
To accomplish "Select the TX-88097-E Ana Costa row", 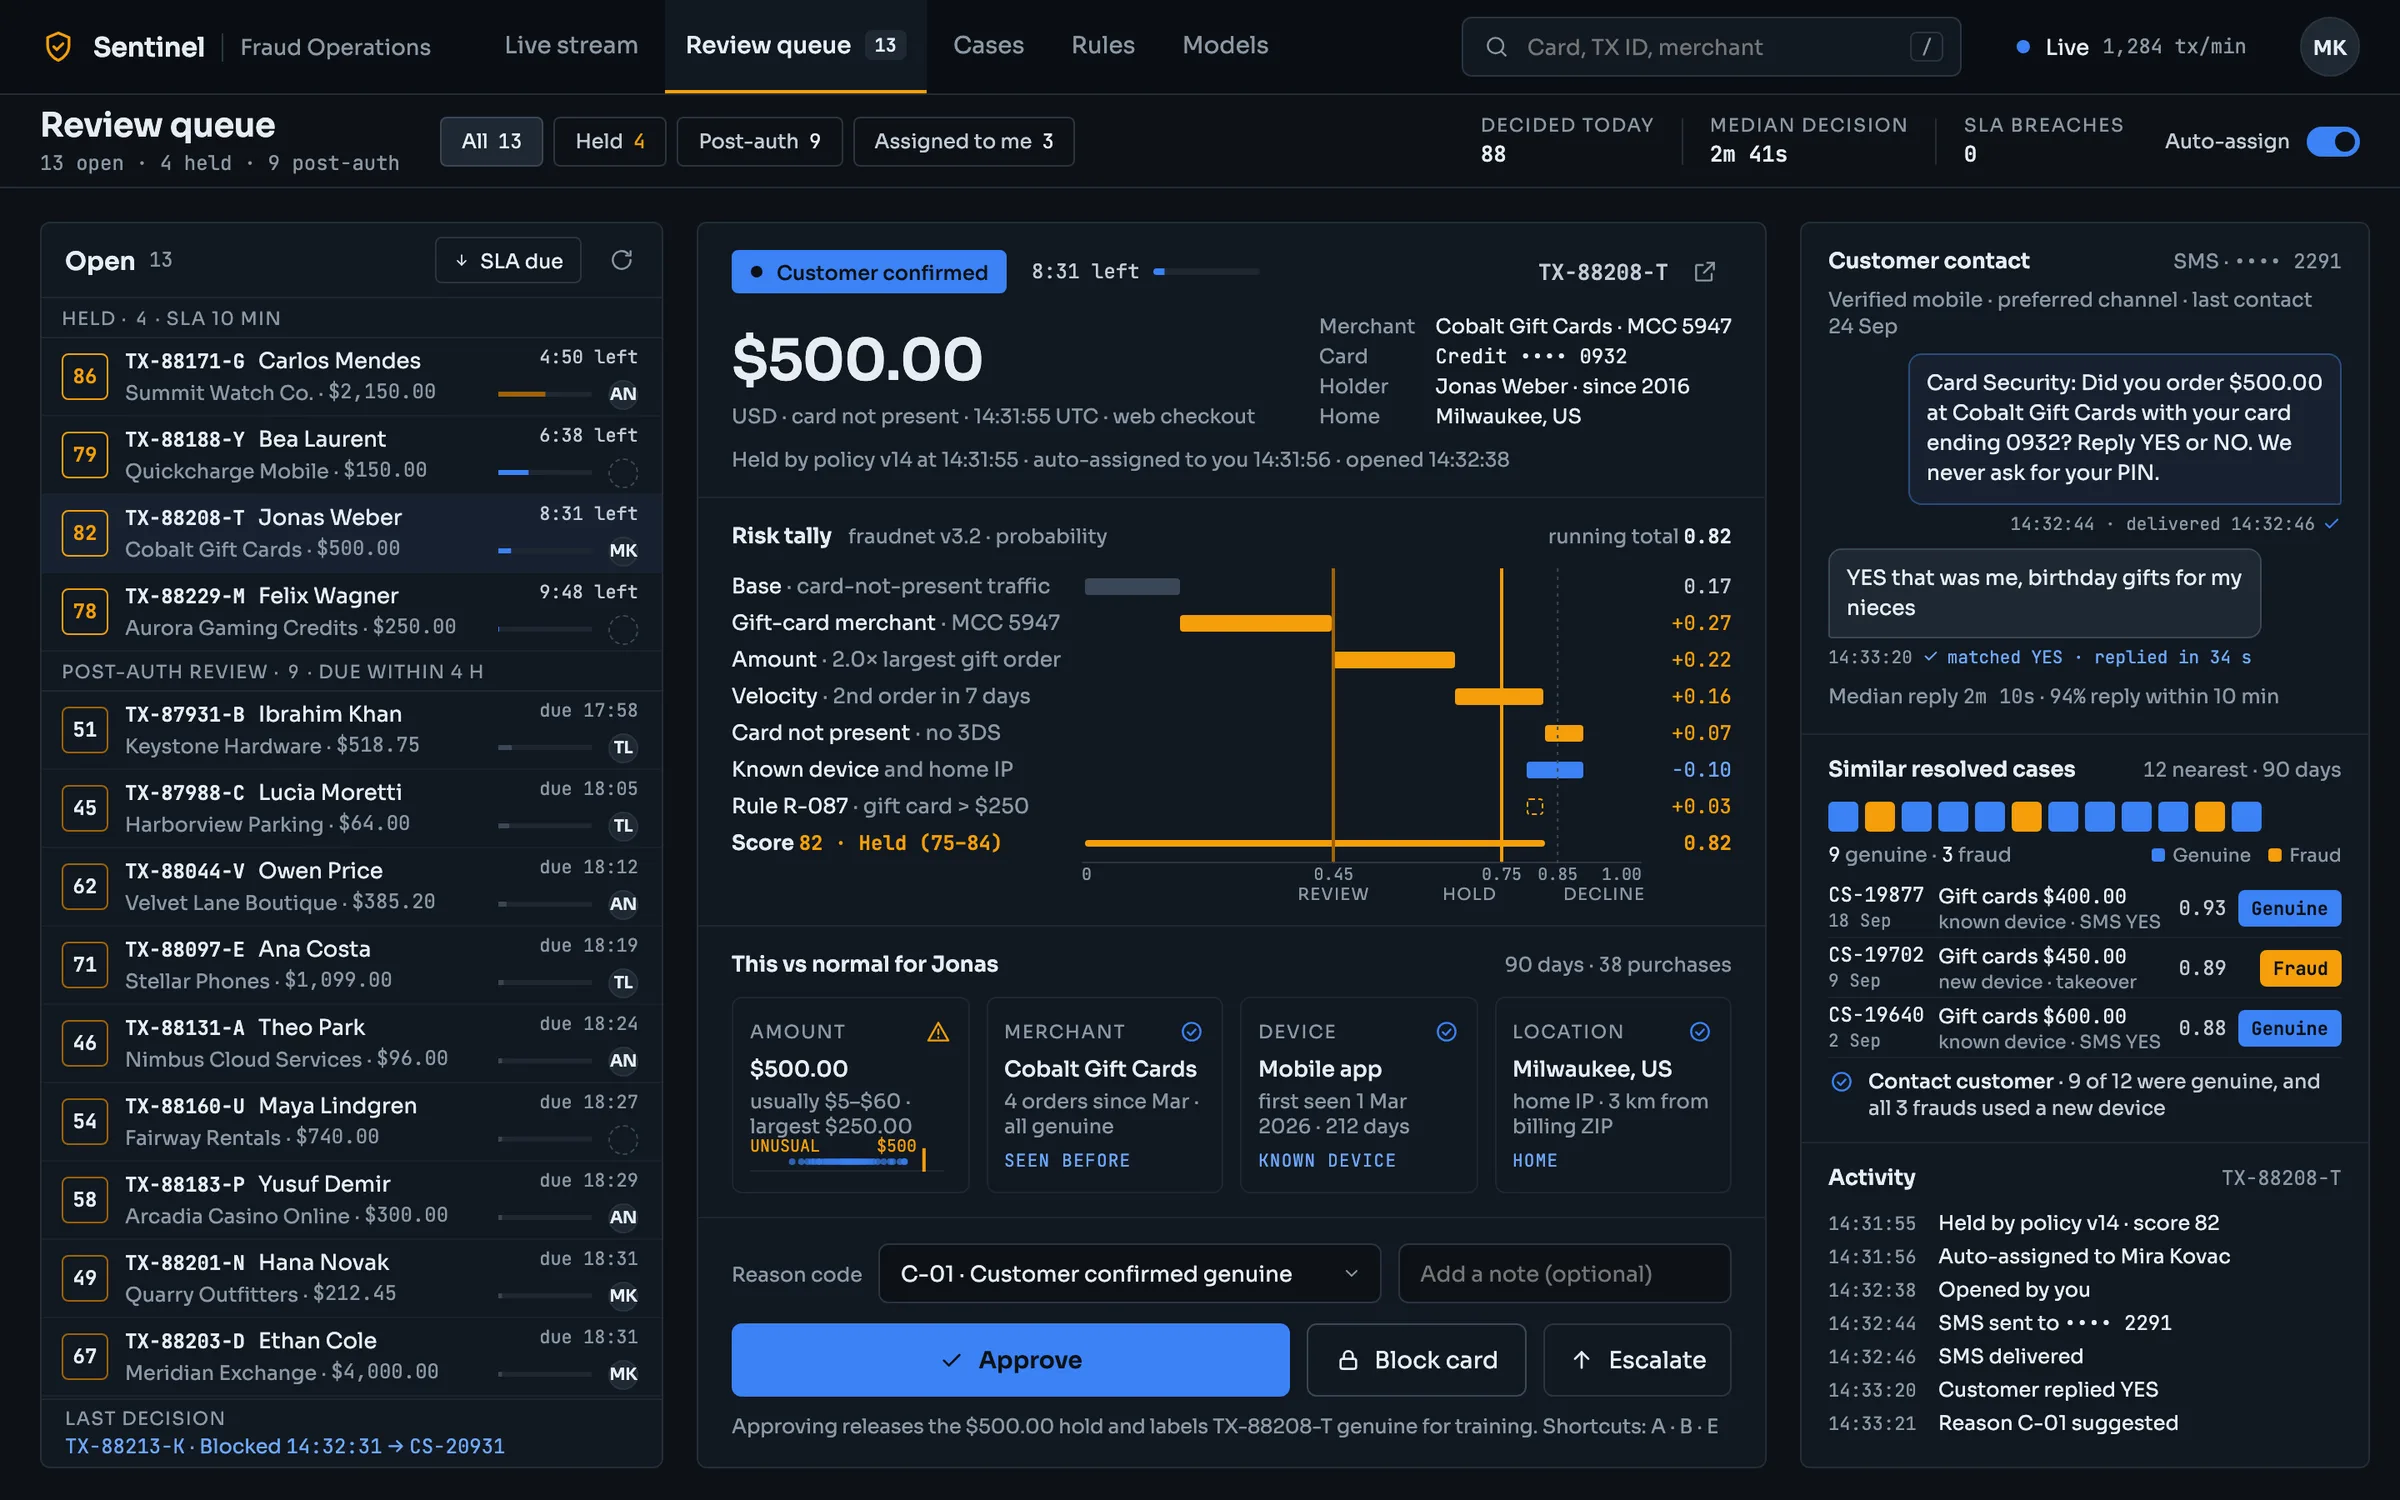I will pyautogui.click(x=351, y=964).
